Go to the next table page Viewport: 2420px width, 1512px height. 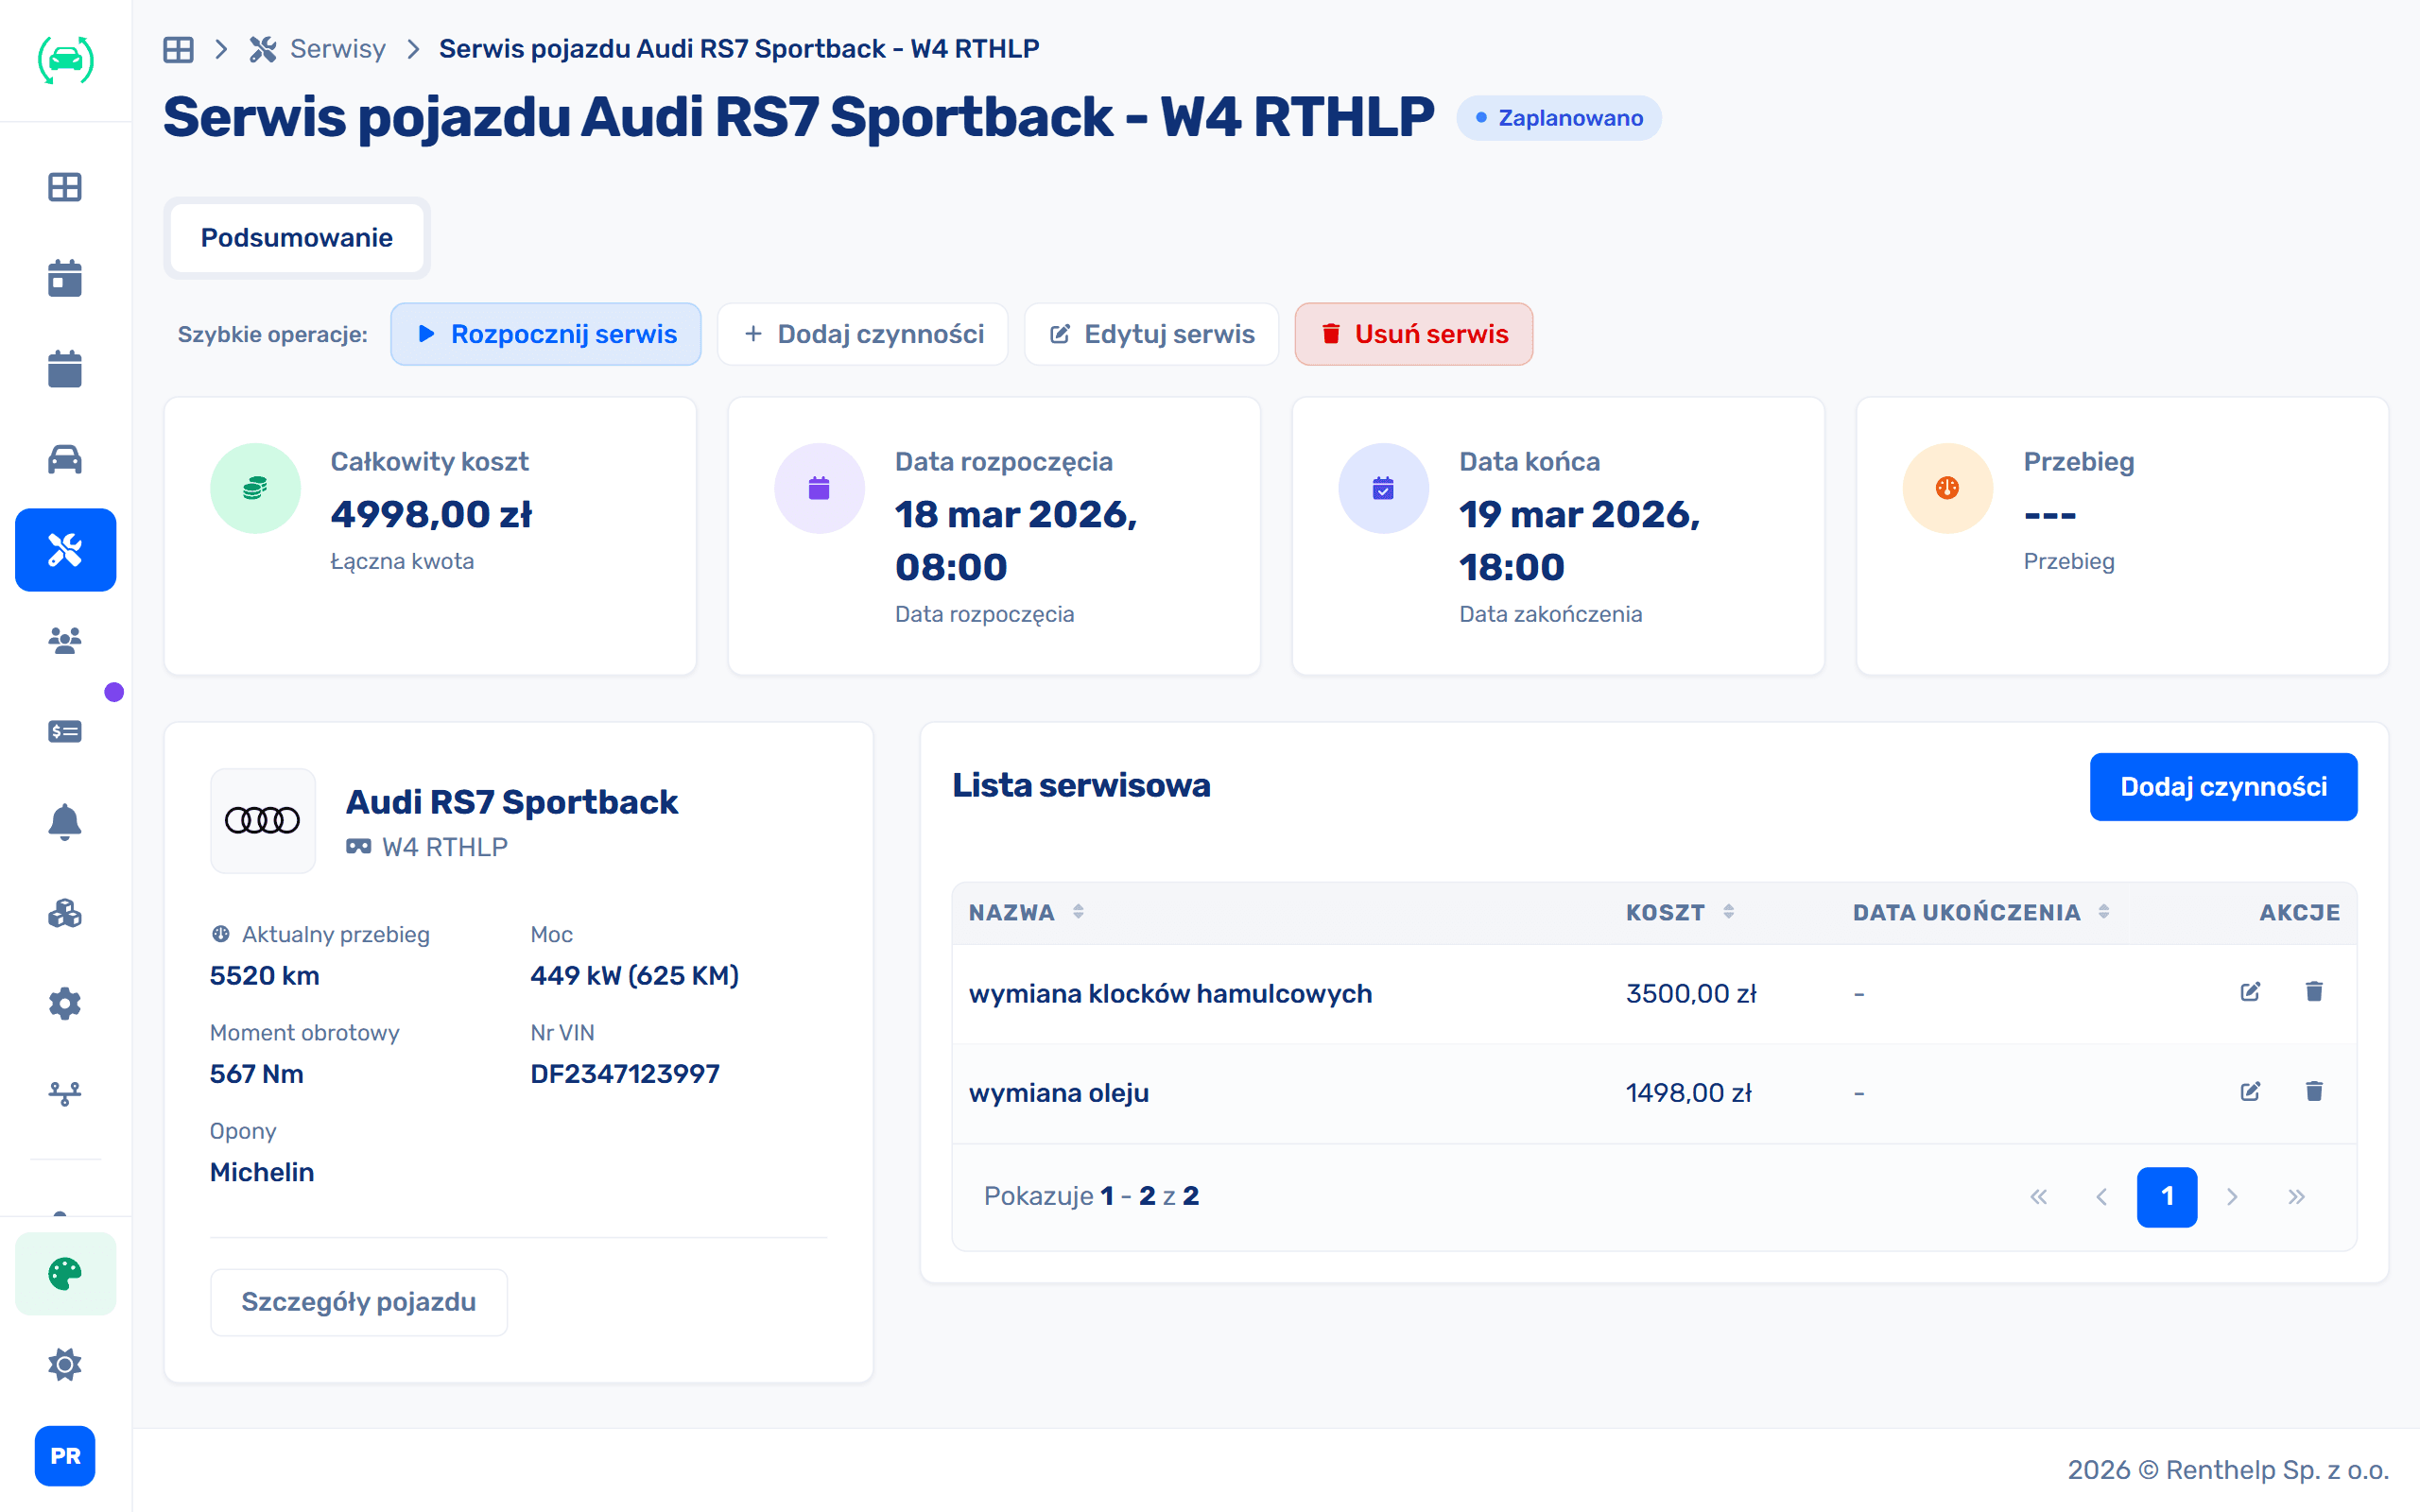pyautogui.click(x=2232, y=1197)
